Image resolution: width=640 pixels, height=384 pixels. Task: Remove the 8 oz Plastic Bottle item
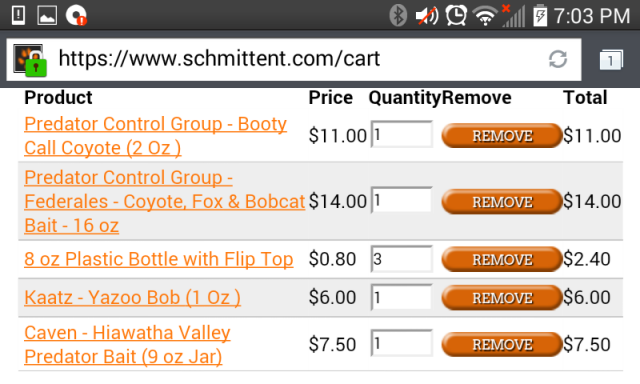pyautogui.click(x=502, y=259)
